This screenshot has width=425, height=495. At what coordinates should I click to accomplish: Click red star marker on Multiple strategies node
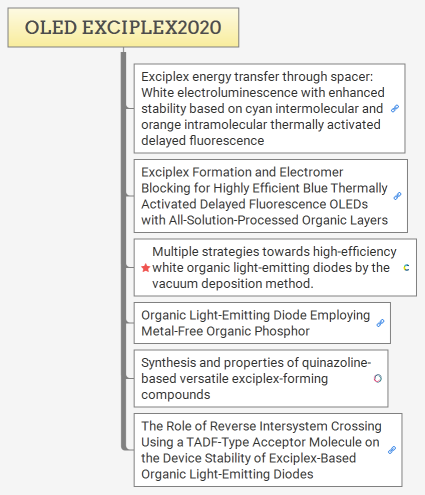145,268
